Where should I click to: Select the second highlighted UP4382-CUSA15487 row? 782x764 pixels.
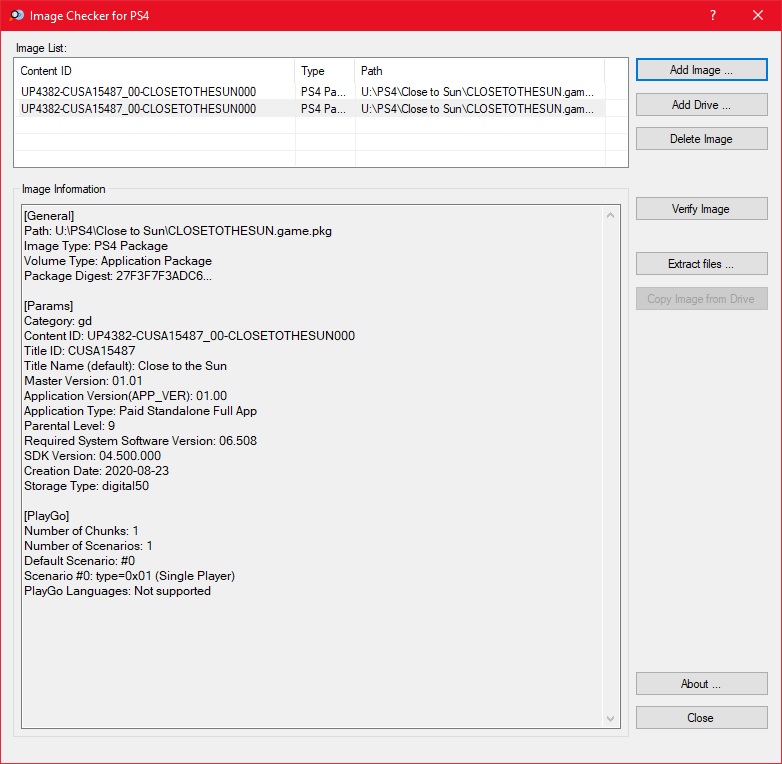(309, 109)
